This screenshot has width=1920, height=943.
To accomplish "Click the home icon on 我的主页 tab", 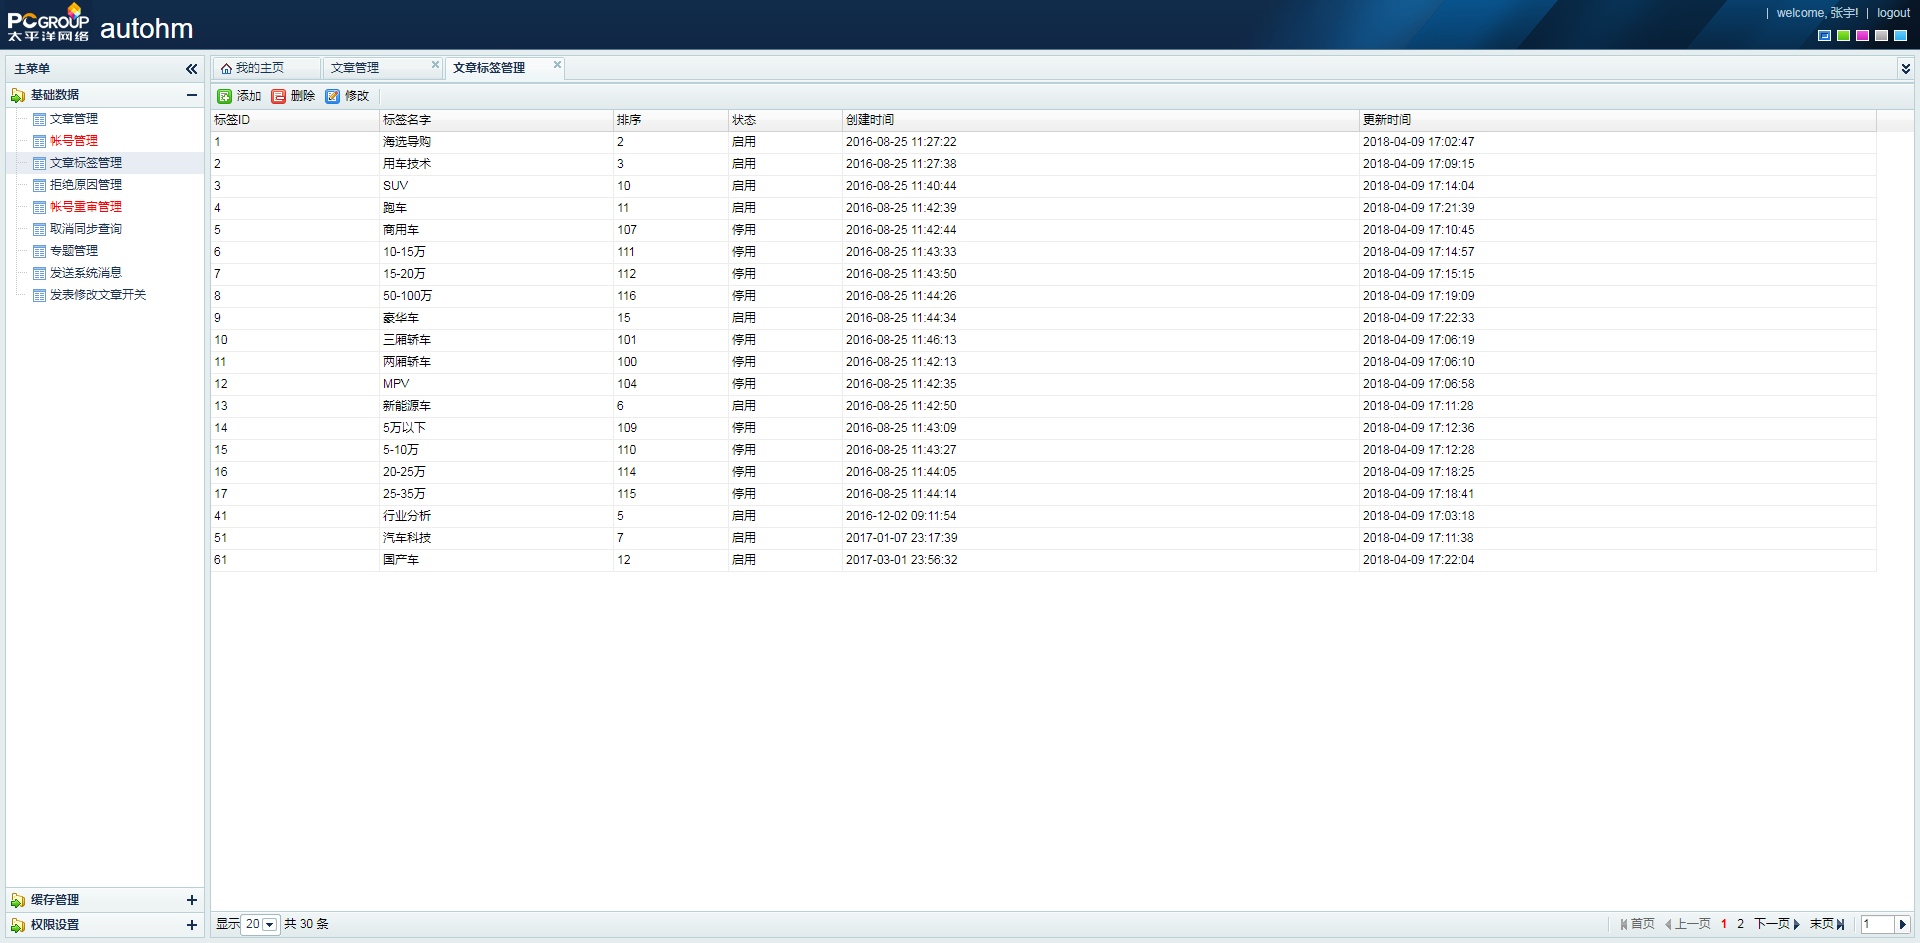I will coord(227,69).
